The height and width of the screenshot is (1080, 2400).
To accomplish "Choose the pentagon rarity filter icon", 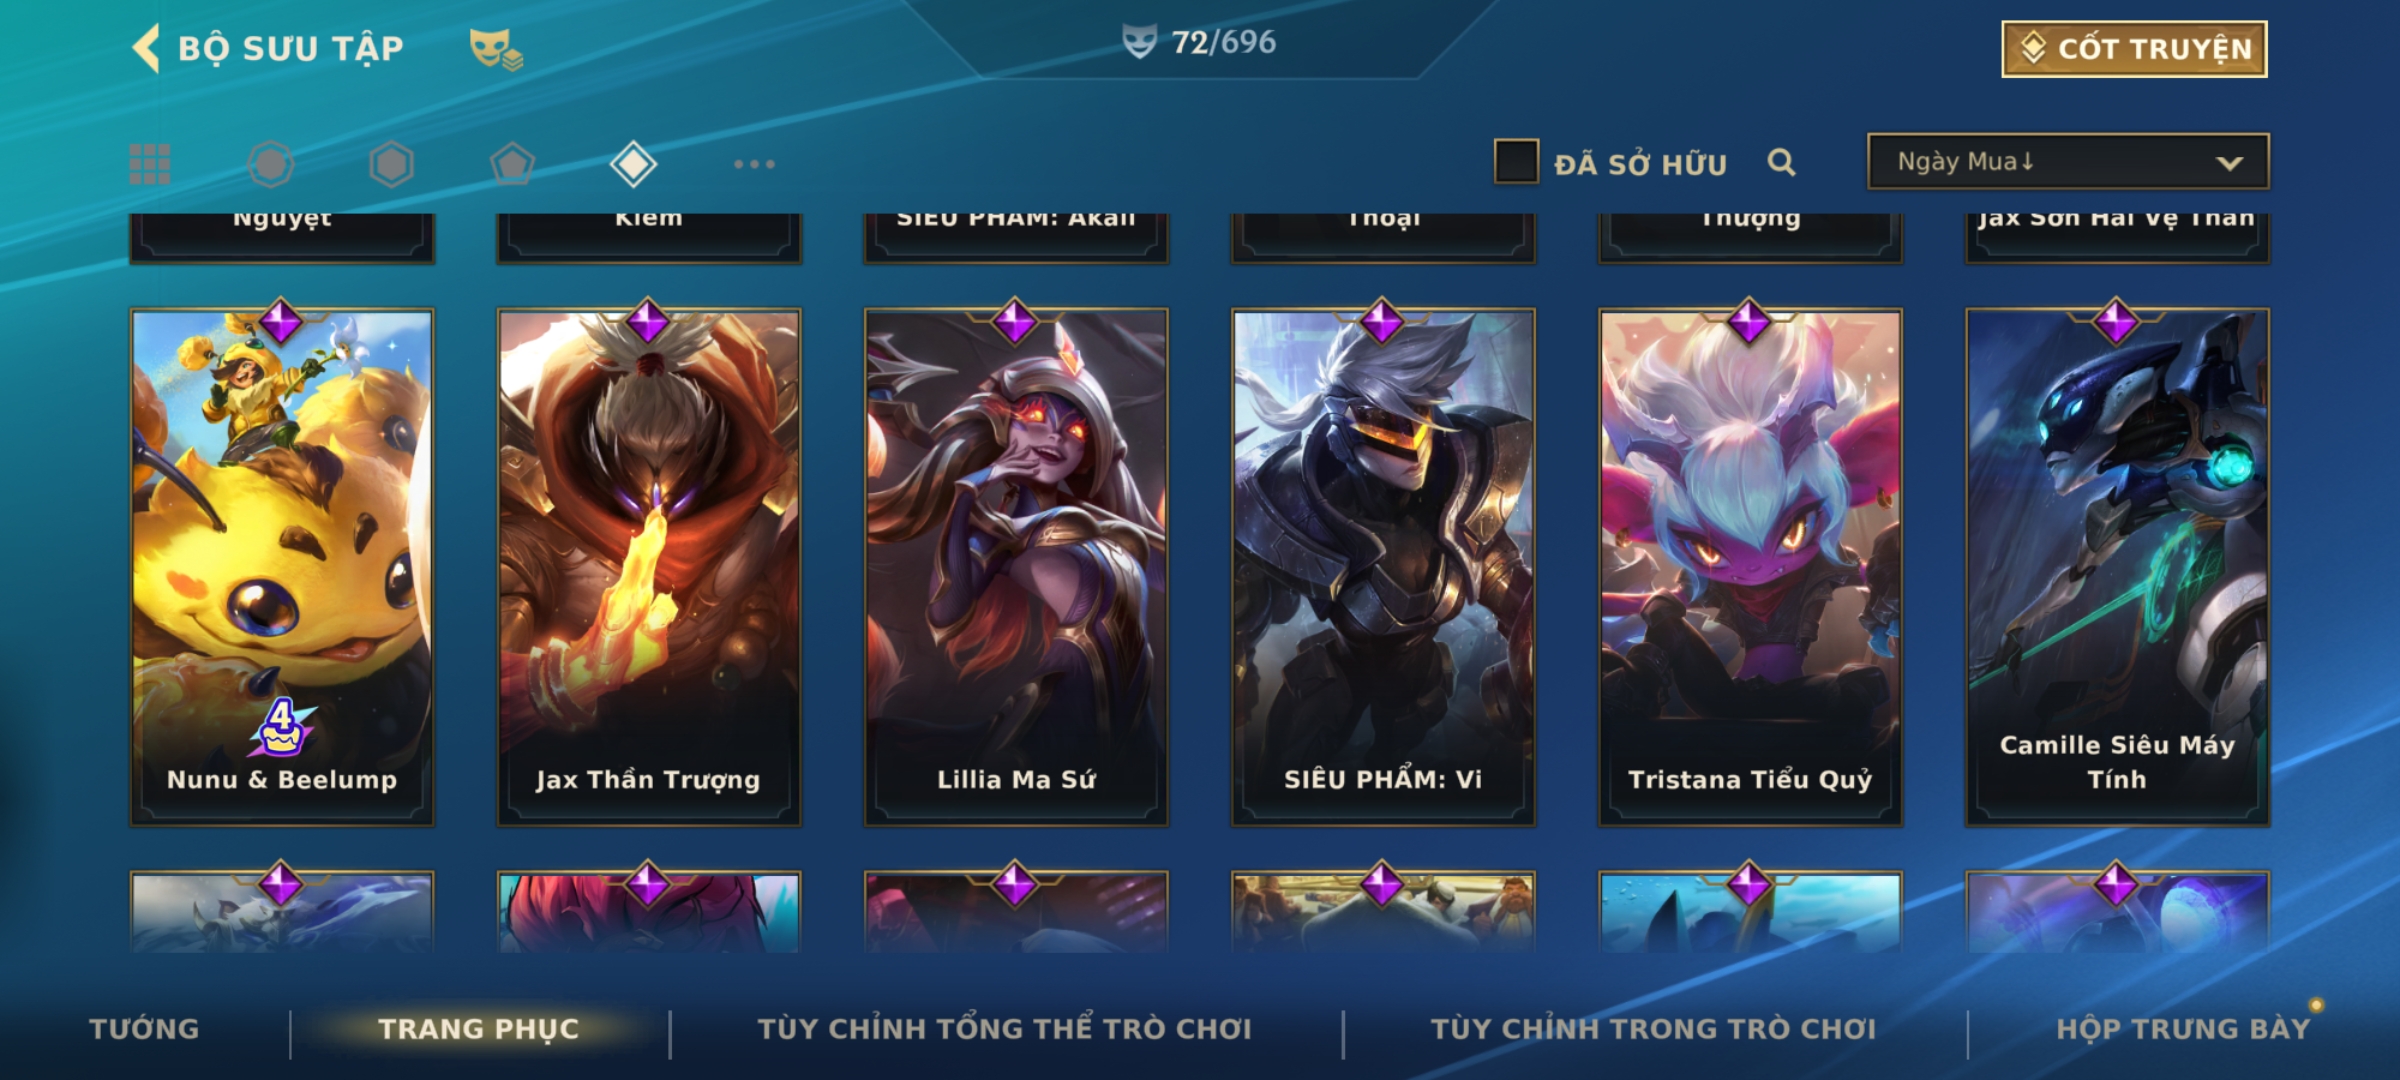I will click(512, 164).
